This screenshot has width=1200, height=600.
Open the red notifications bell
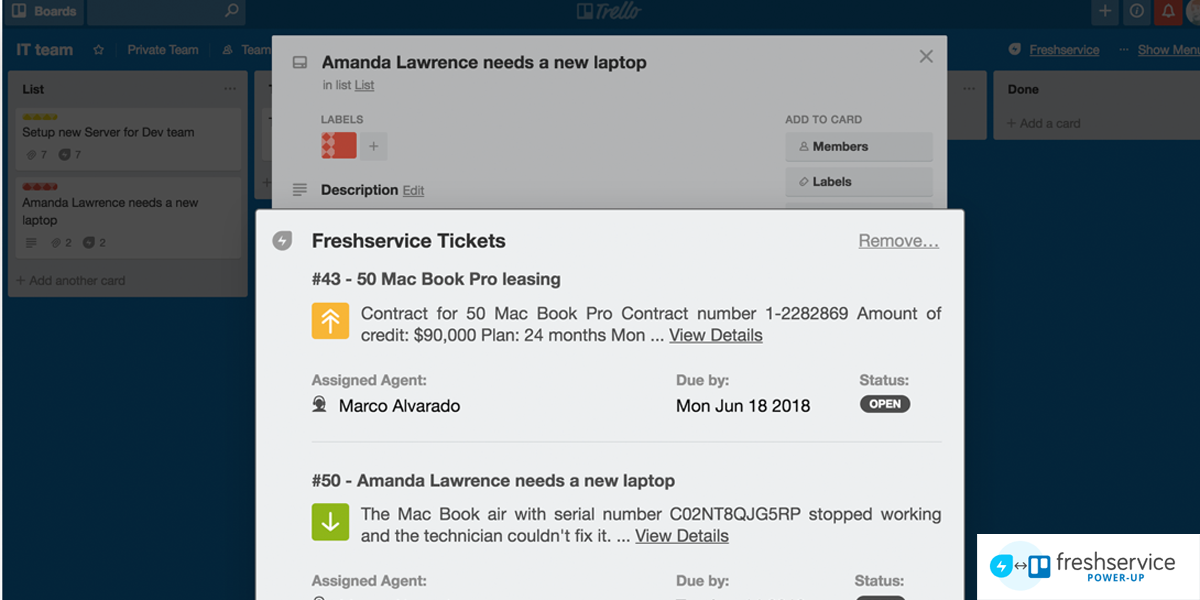click(1167, 12)
